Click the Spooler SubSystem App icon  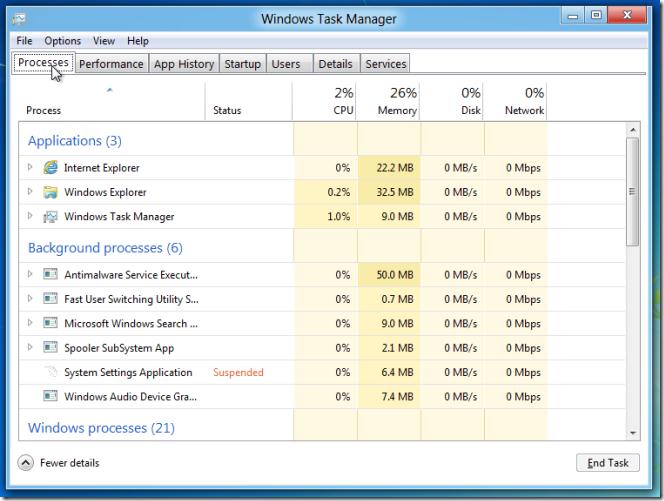50,348
